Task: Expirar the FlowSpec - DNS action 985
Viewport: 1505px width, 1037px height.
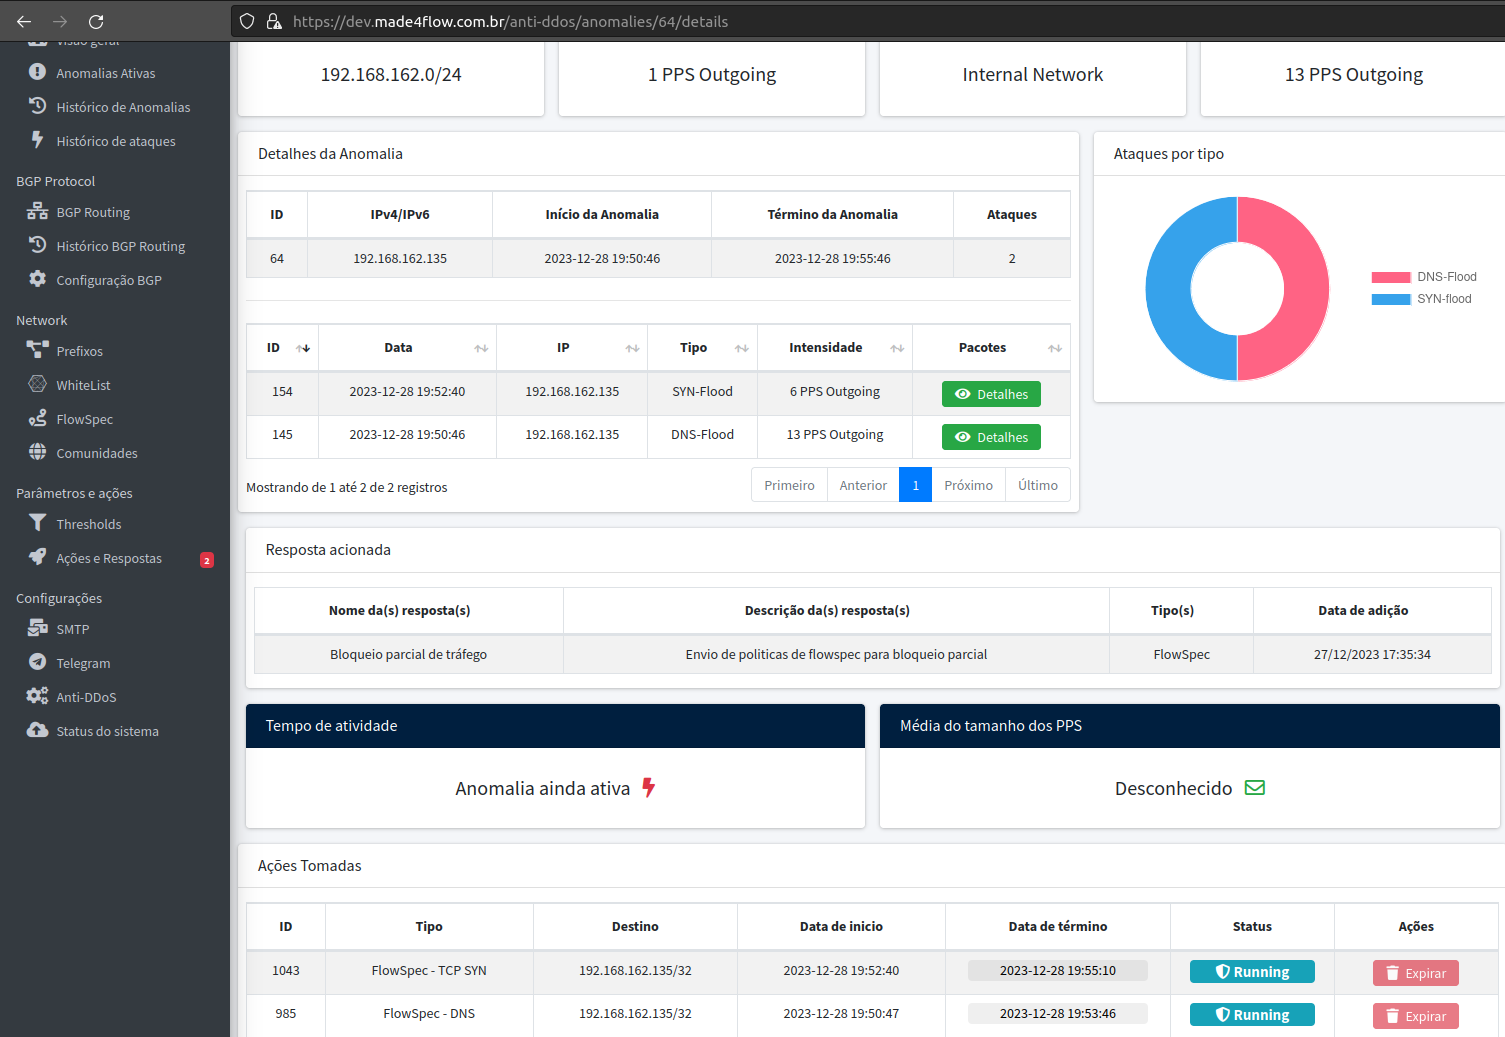Action: click(x=1416, y=1016)
